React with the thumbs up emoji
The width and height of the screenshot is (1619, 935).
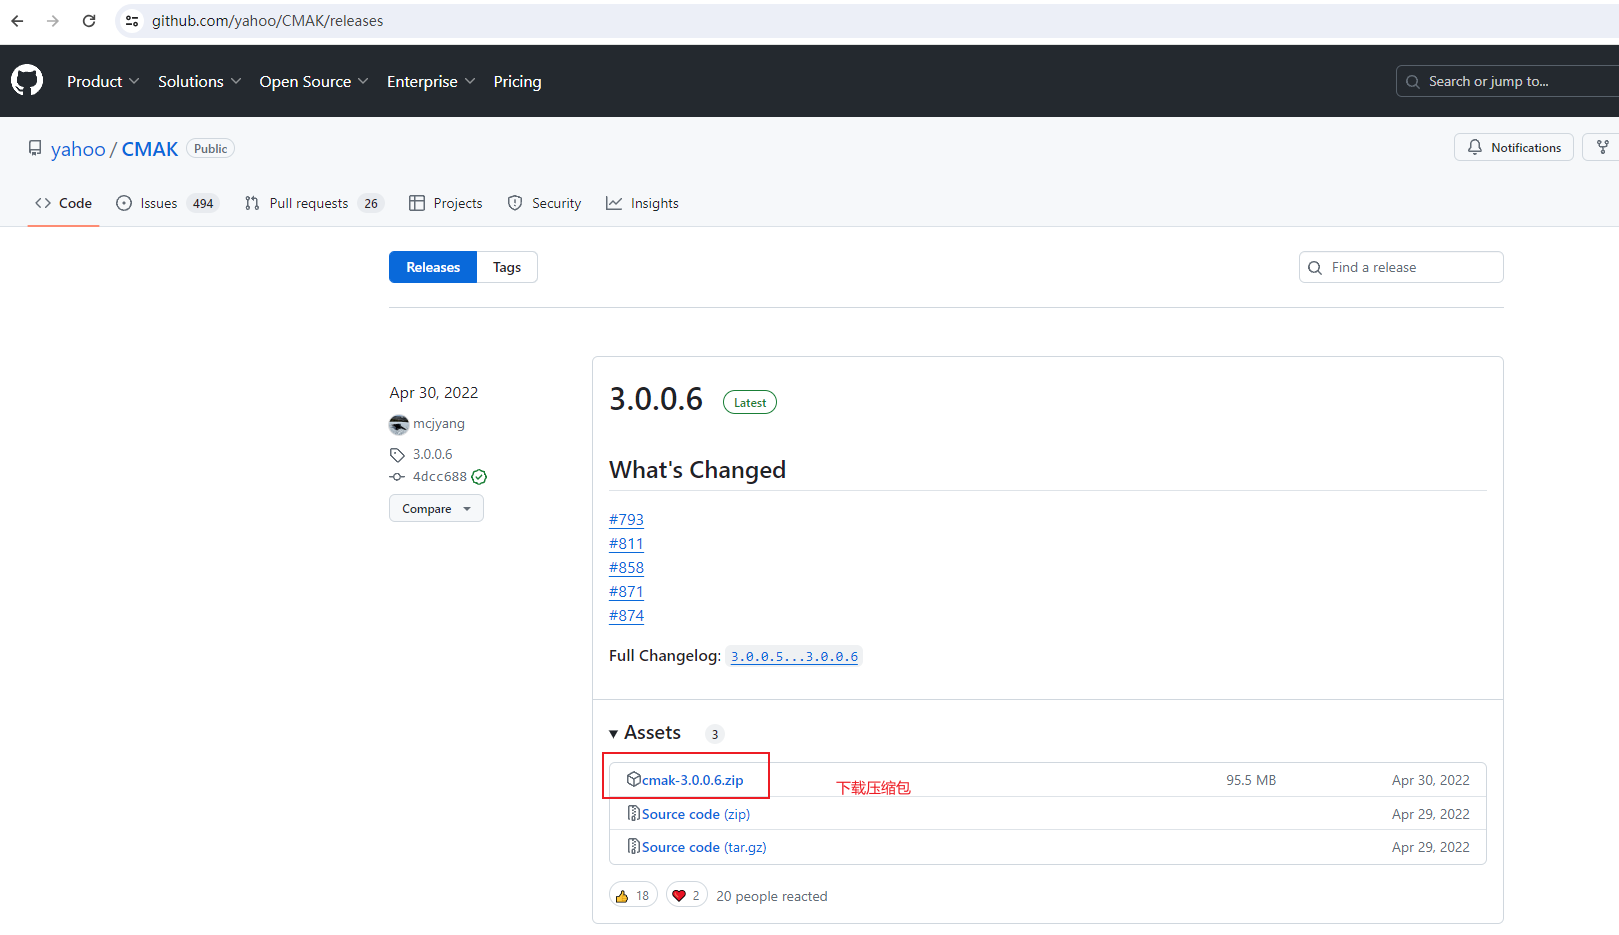633,895
